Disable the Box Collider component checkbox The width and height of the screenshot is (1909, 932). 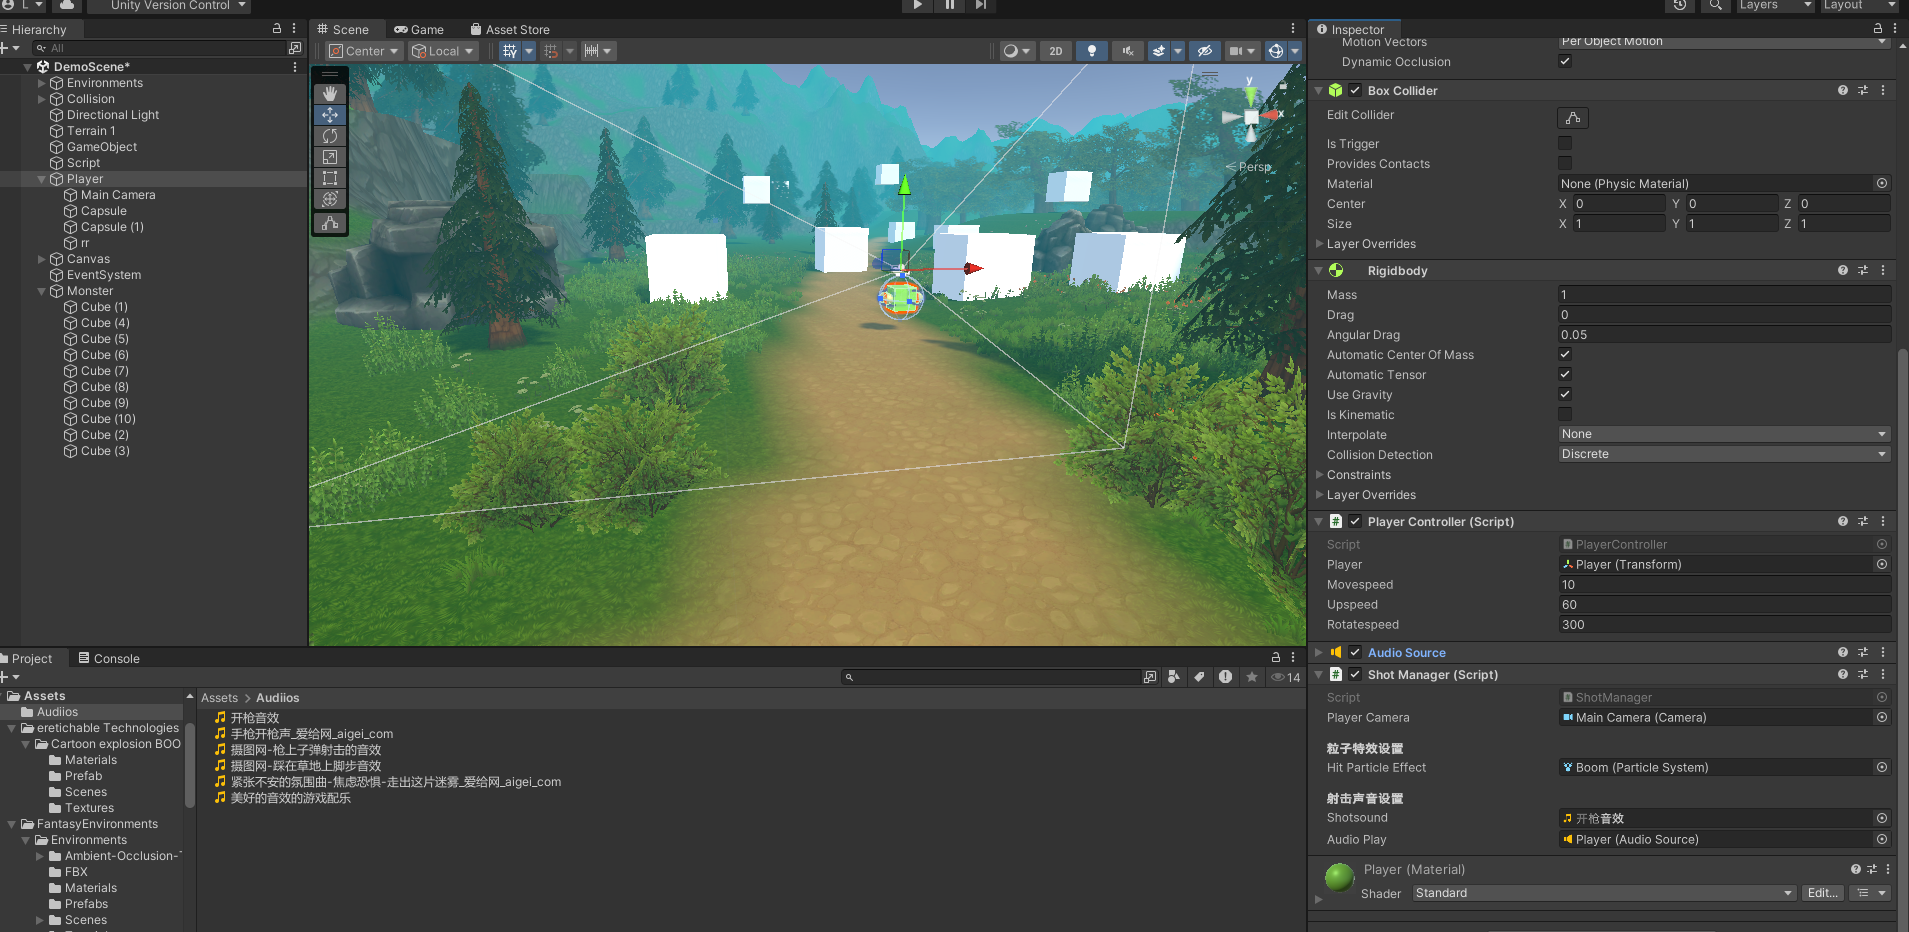pos(1355,90)
